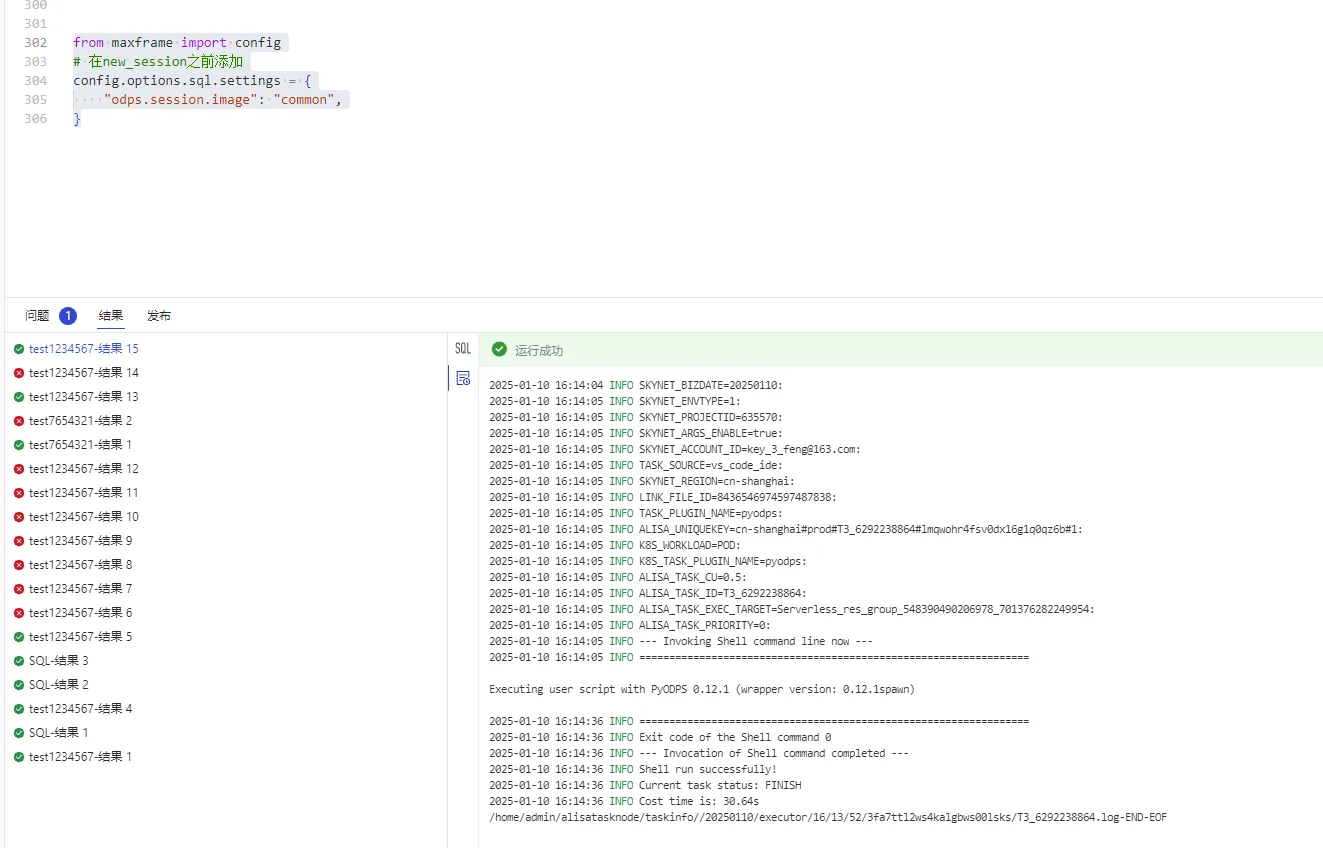
Task: Click the log file path ending in log-END-EOF
Action: coord(828,817)
